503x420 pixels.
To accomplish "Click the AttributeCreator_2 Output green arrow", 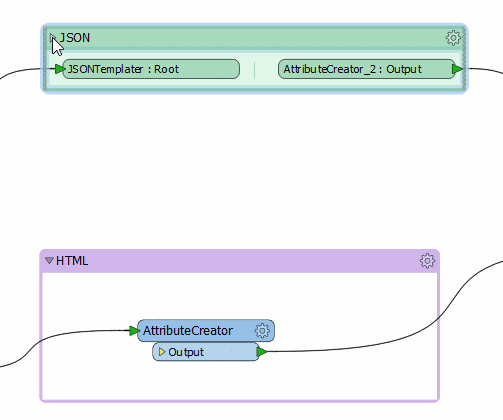I will tap(458, 69).
